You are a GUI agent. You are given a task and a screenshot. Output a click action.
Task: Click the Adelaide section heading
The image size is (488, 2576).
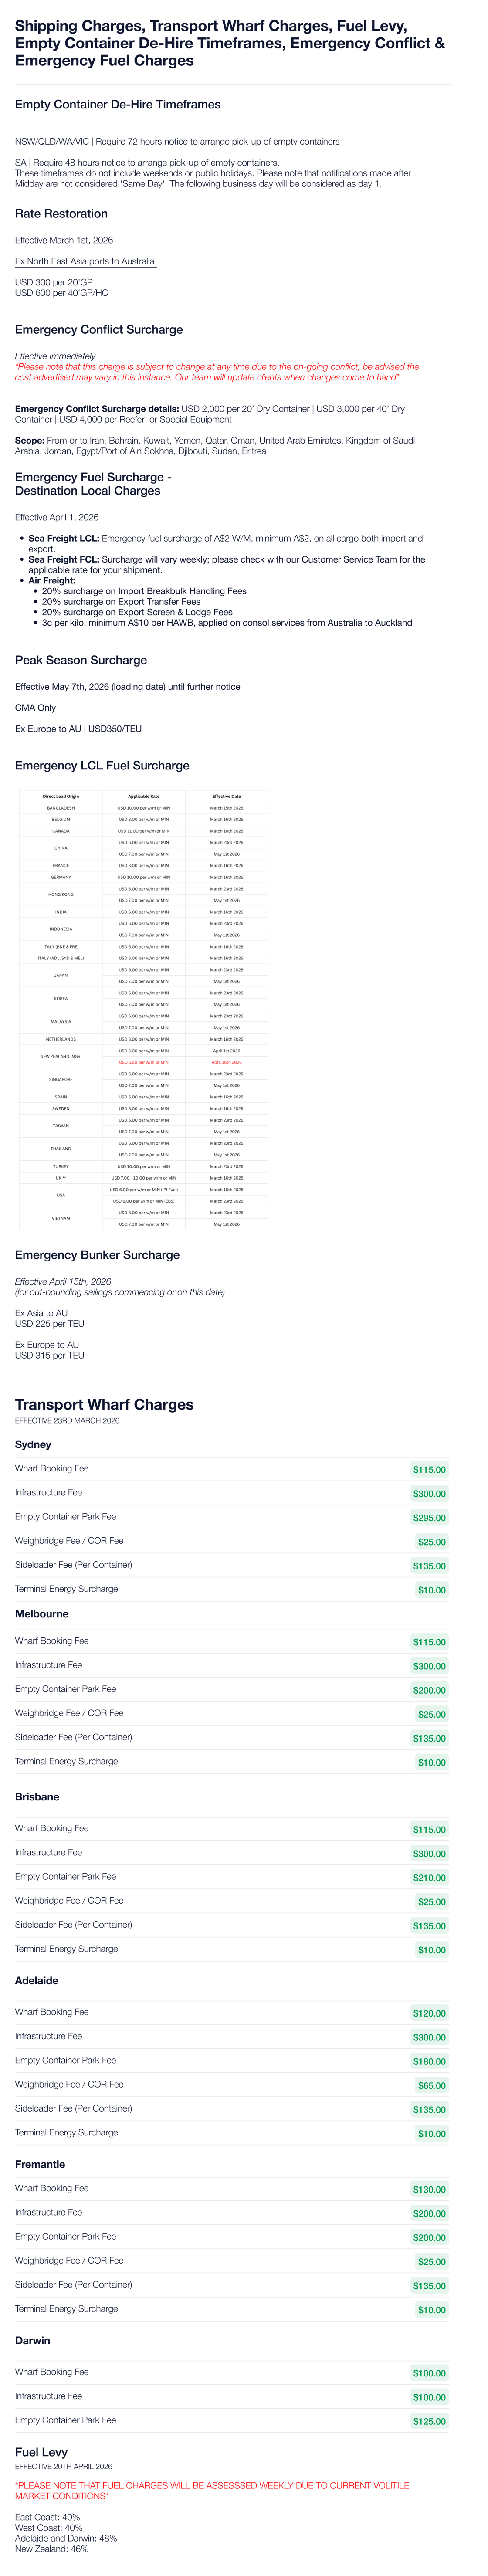tap(36, 1980)
